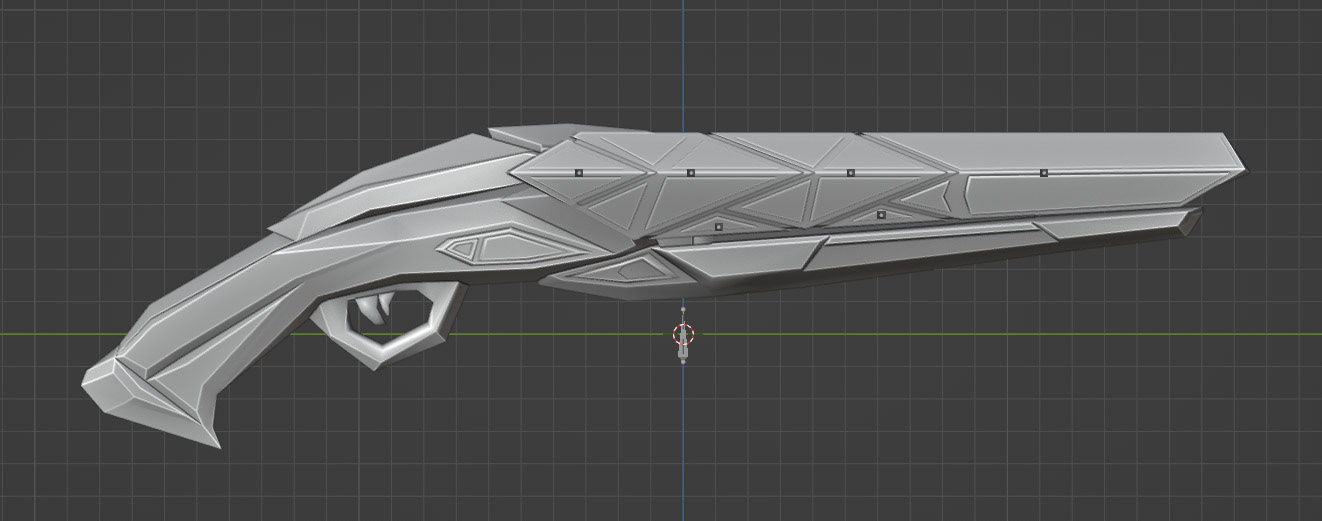Click the red-white 3D cursor at origin

click(x=683, y=333)
